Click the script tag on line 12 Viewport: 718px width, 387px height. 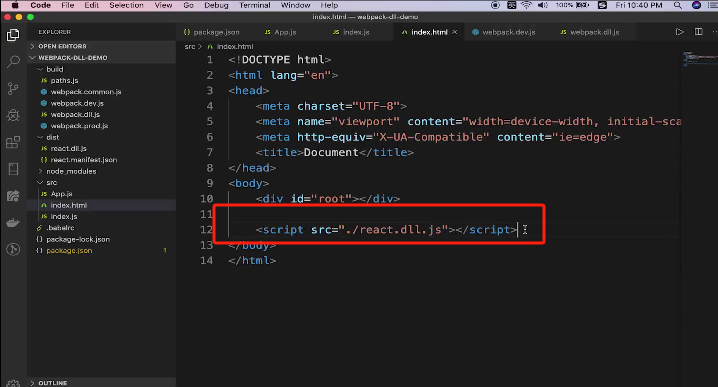click(x=386, y=229)
